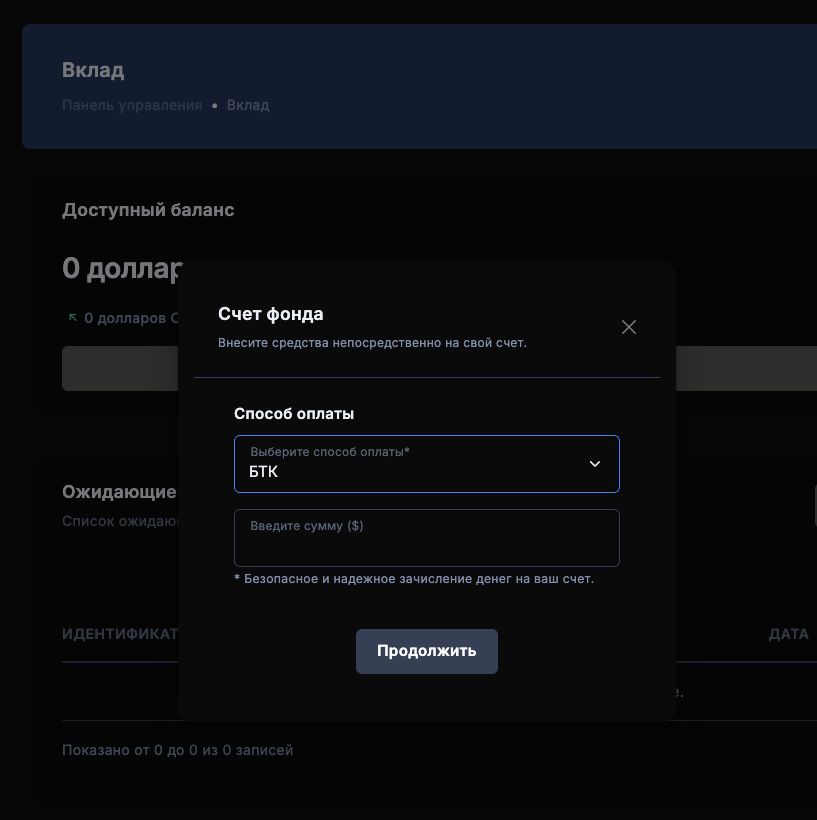Viewport: 817px width, 820px height.
Task: Click the wide gray button under balance
Action: pyautogui.click(x=120, y=368)
